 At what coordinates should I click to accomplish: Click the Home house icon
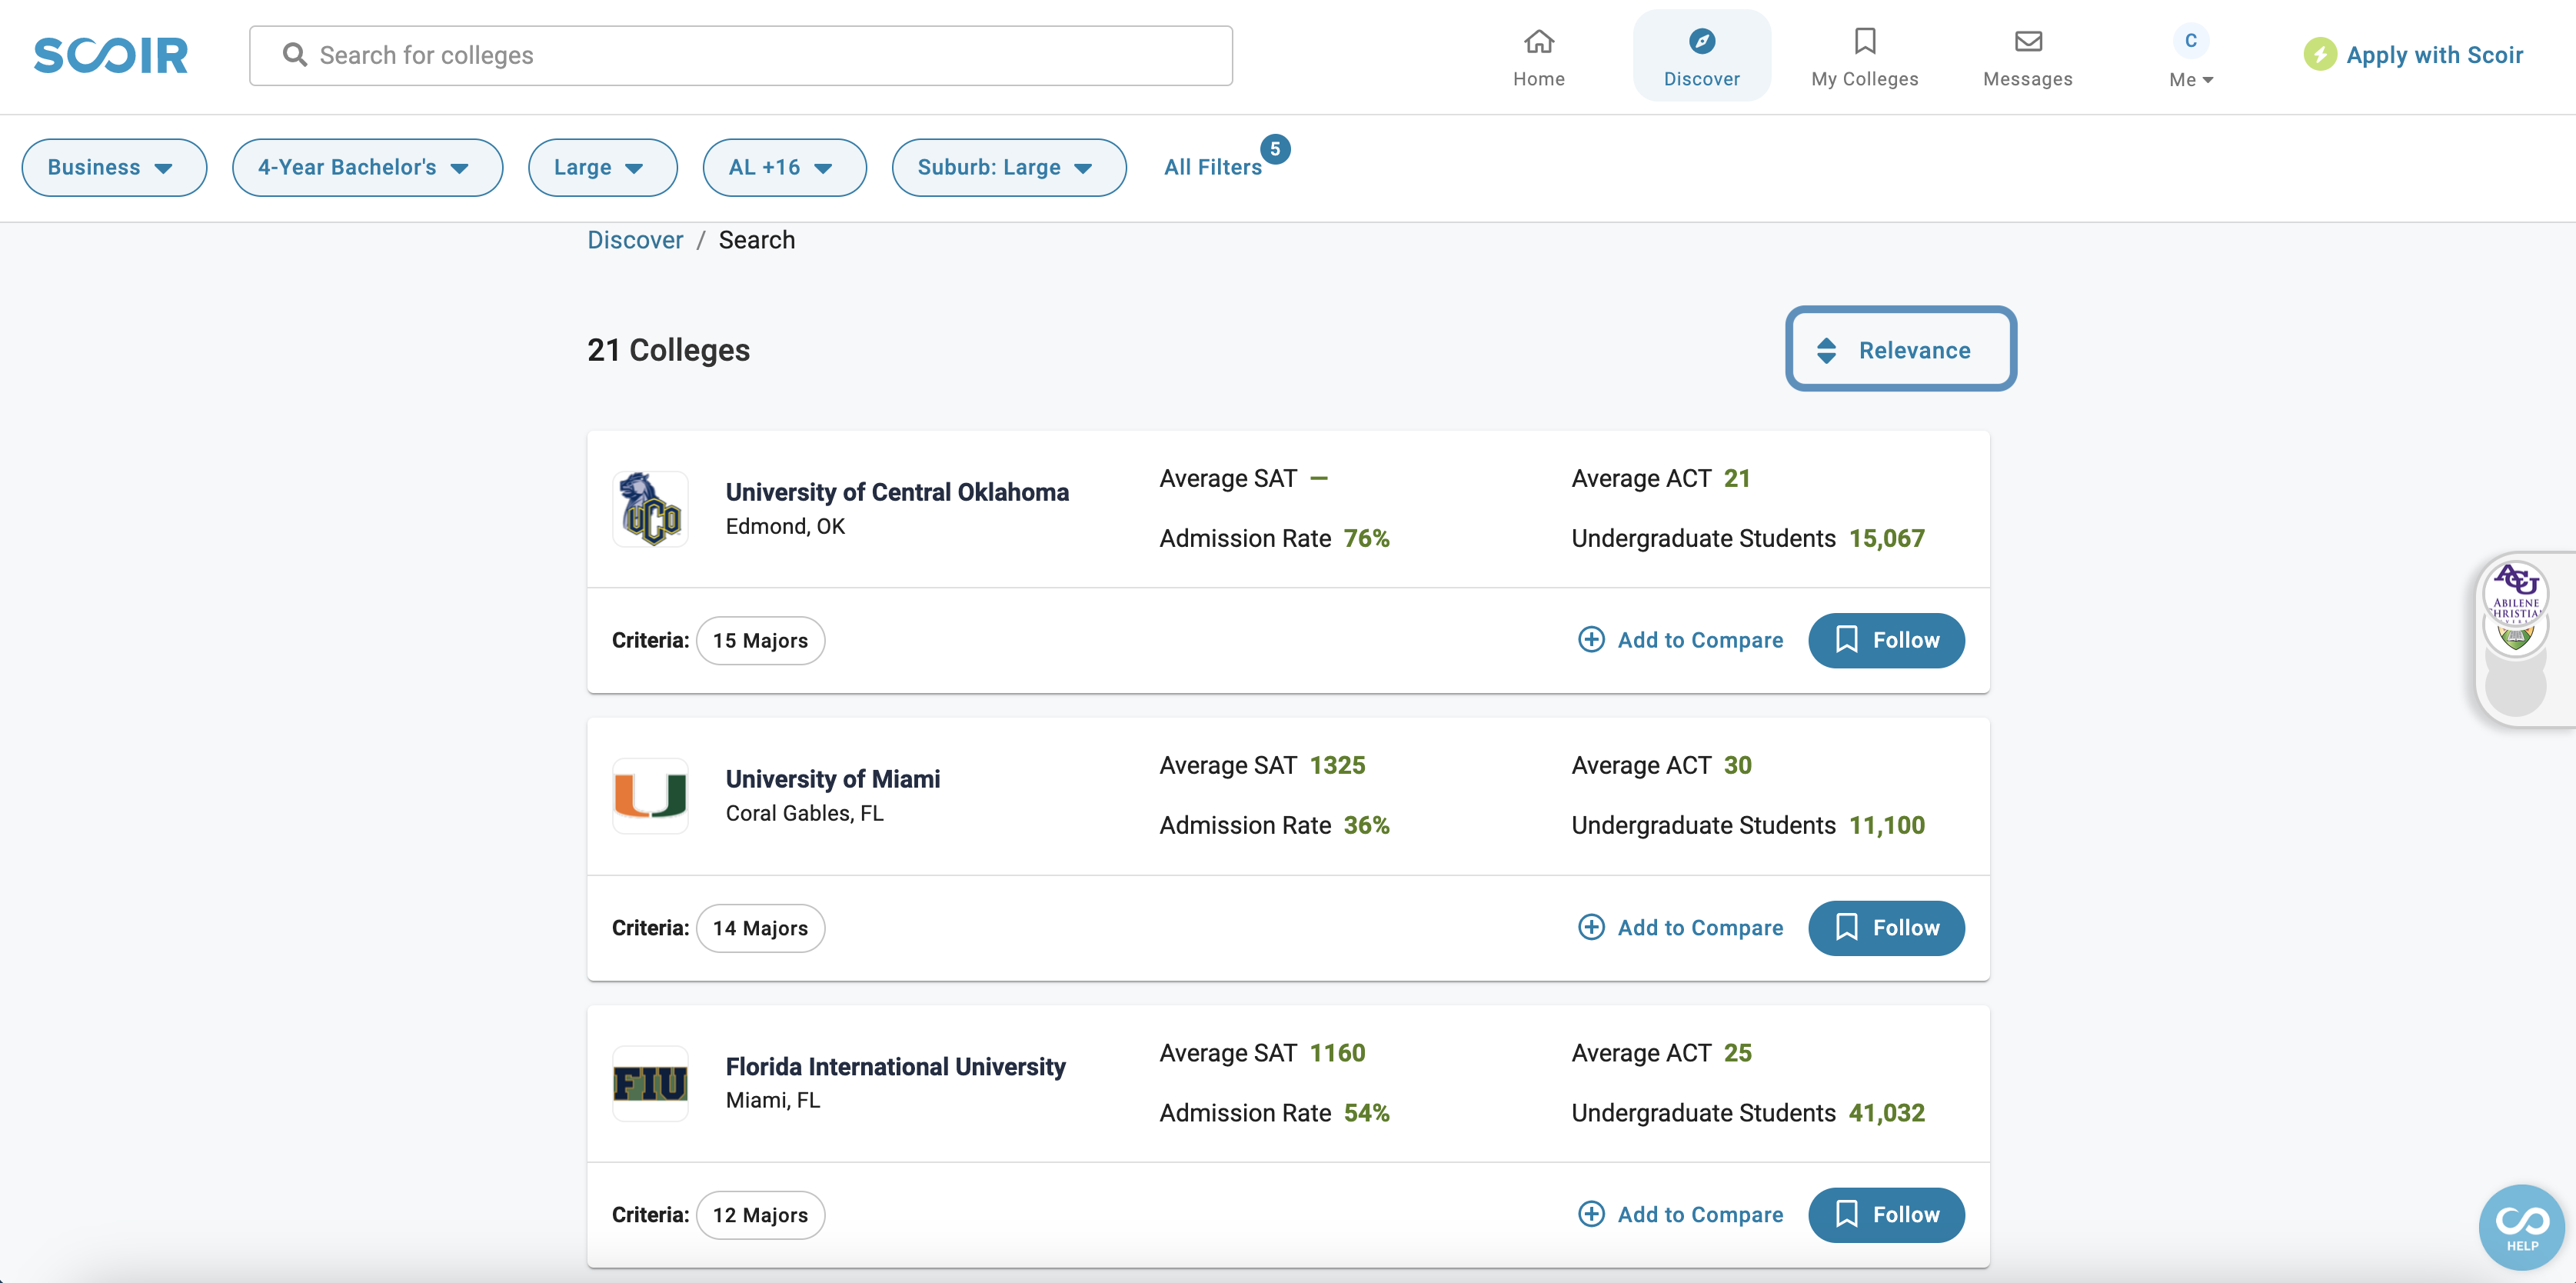1538,41
